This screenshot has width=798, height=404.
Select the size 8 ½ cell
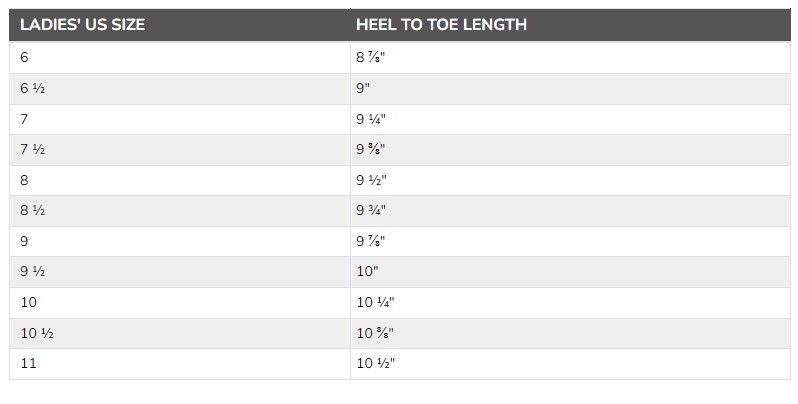coord(180,211)
